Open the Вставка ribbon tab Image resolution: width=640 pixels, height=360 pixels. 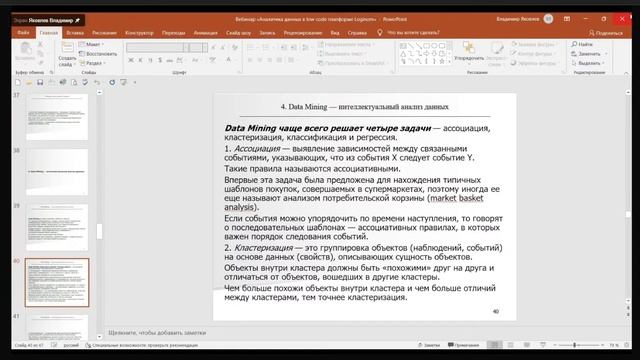coord(75,33)
